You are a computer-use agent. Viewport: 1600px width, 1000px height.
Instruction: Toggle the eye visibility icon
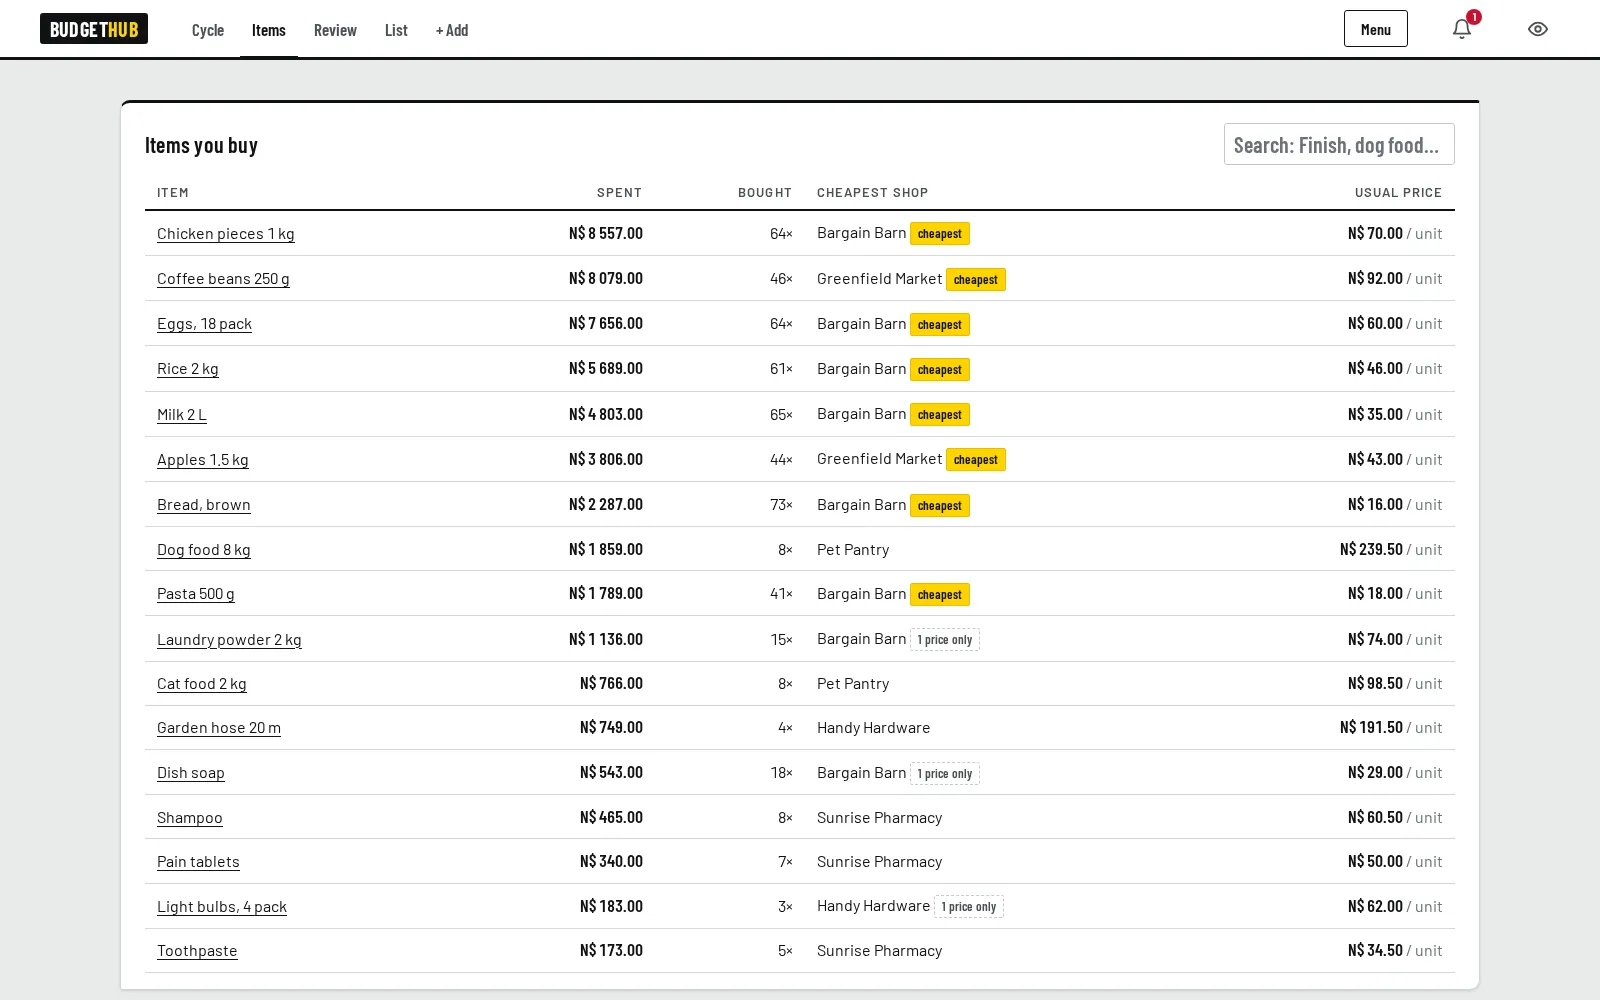pos(1538,29)
